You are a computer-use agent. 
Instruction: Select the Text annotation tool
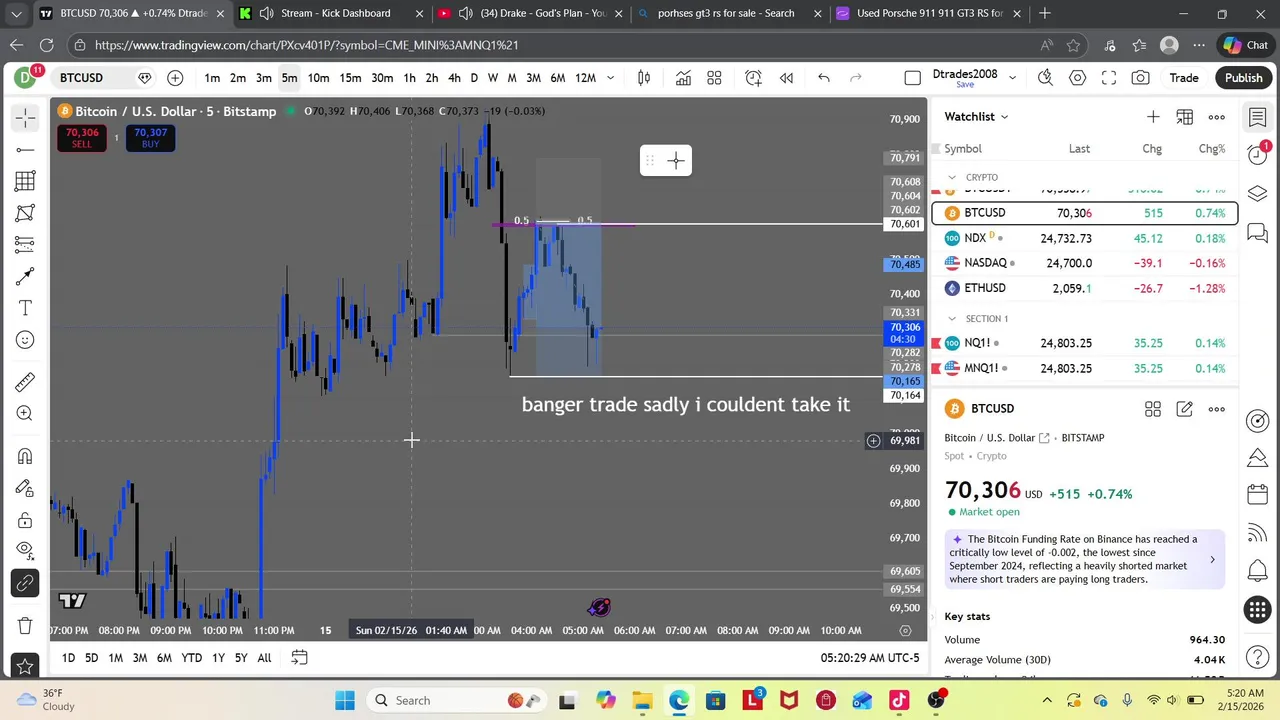tap(25, 308)
